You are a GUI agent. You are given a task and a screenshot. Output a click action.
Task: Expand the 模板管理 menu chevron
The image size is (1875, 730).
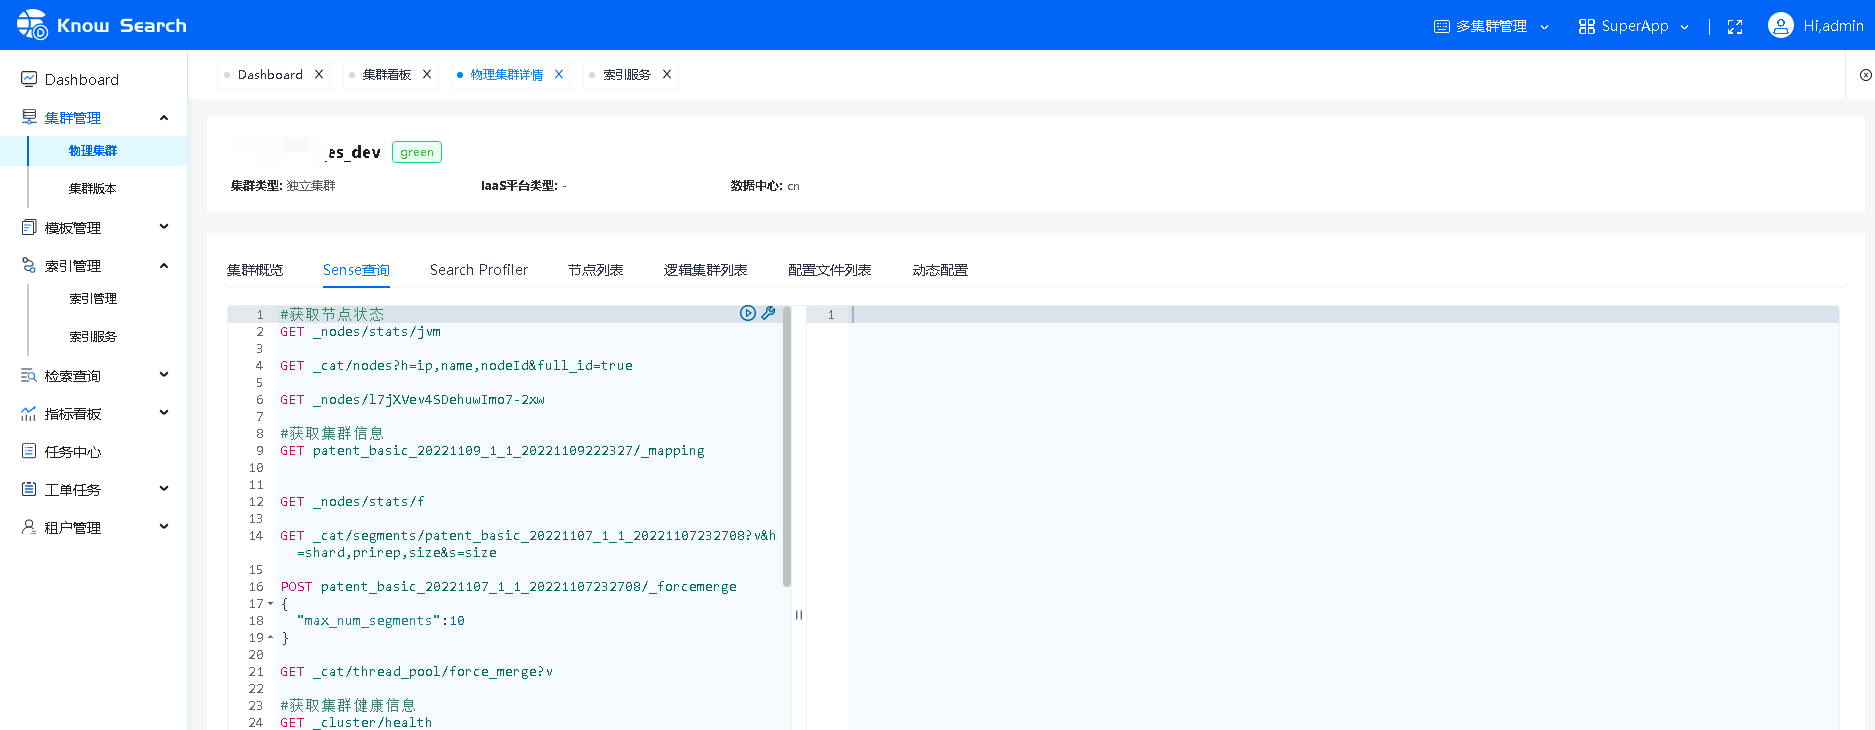[164, 227]
